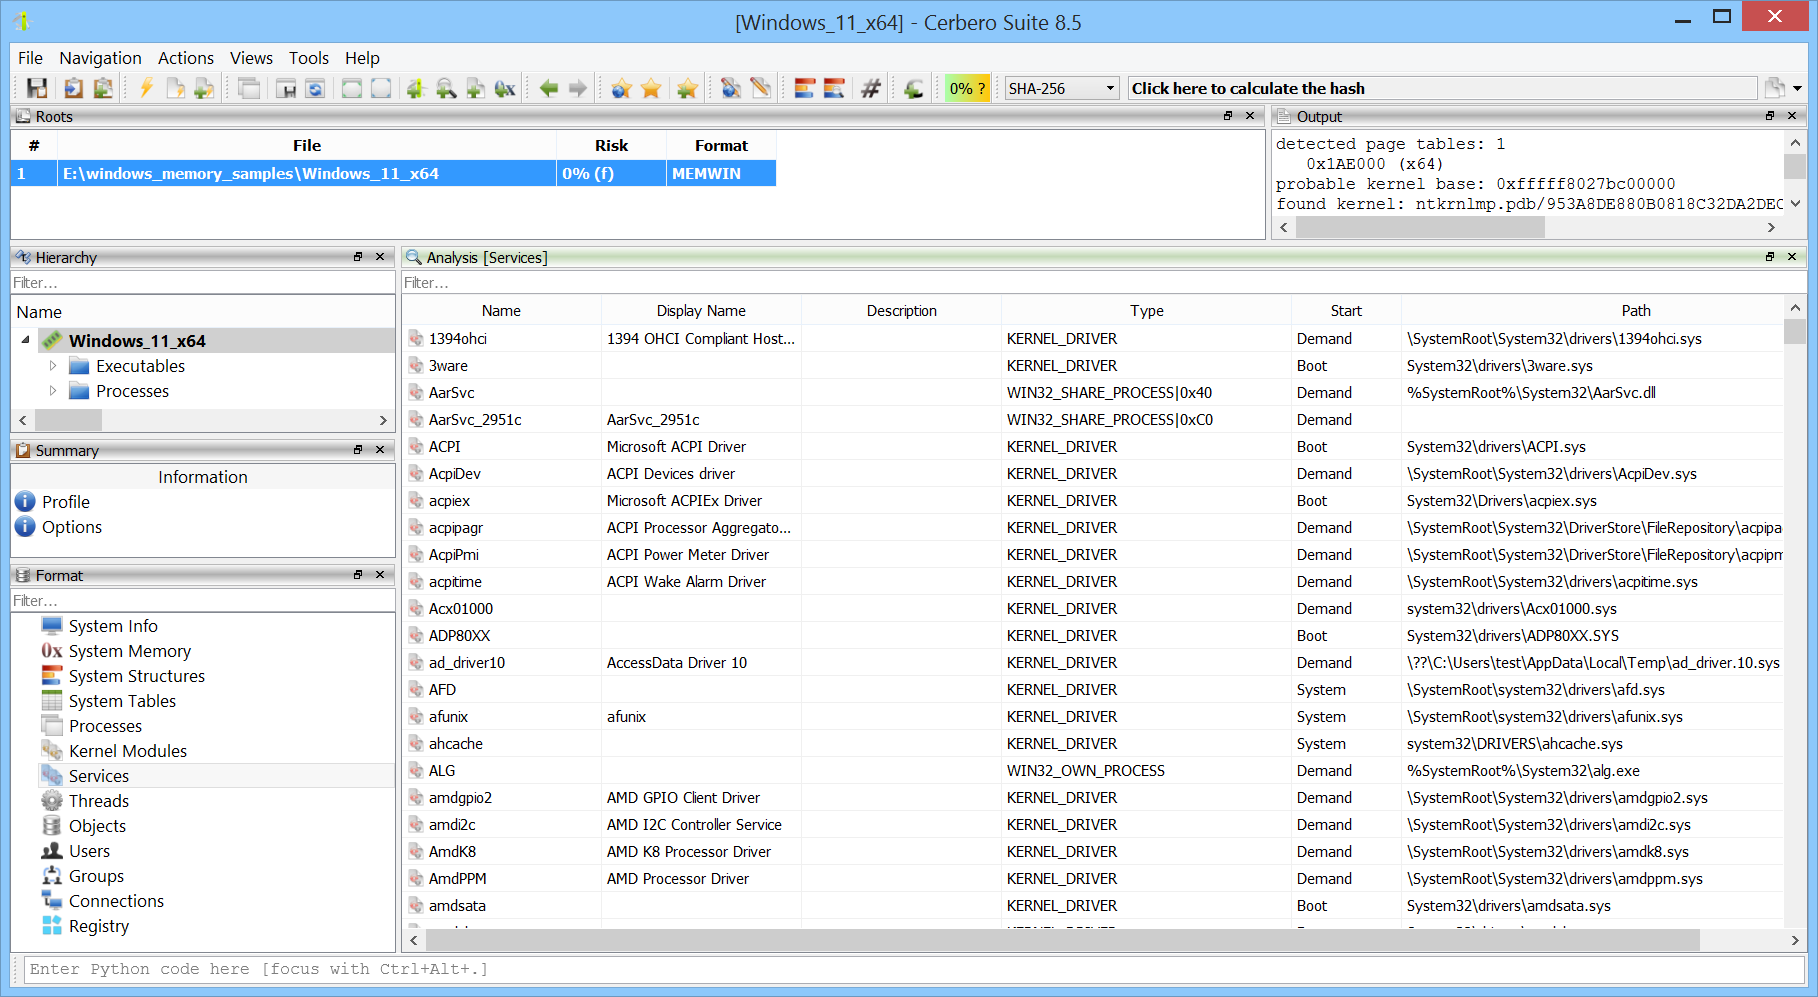The image size is (1818, 997).
Task: Float the Roots panel
Action: pyautogui.click(x=1228, y=116)
